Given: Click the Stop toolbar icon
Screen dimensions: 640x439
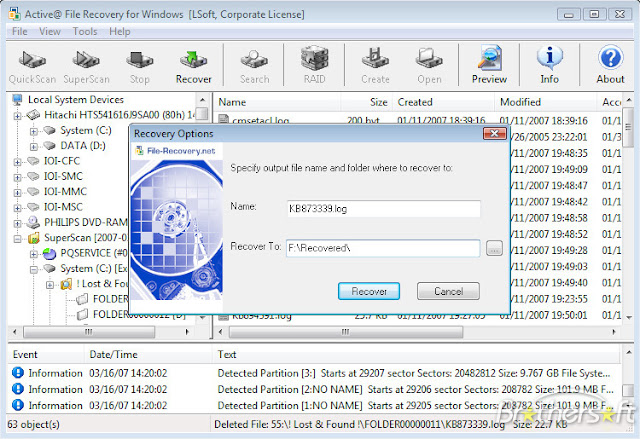Looking at the screenshot, I should coord(140,67).
